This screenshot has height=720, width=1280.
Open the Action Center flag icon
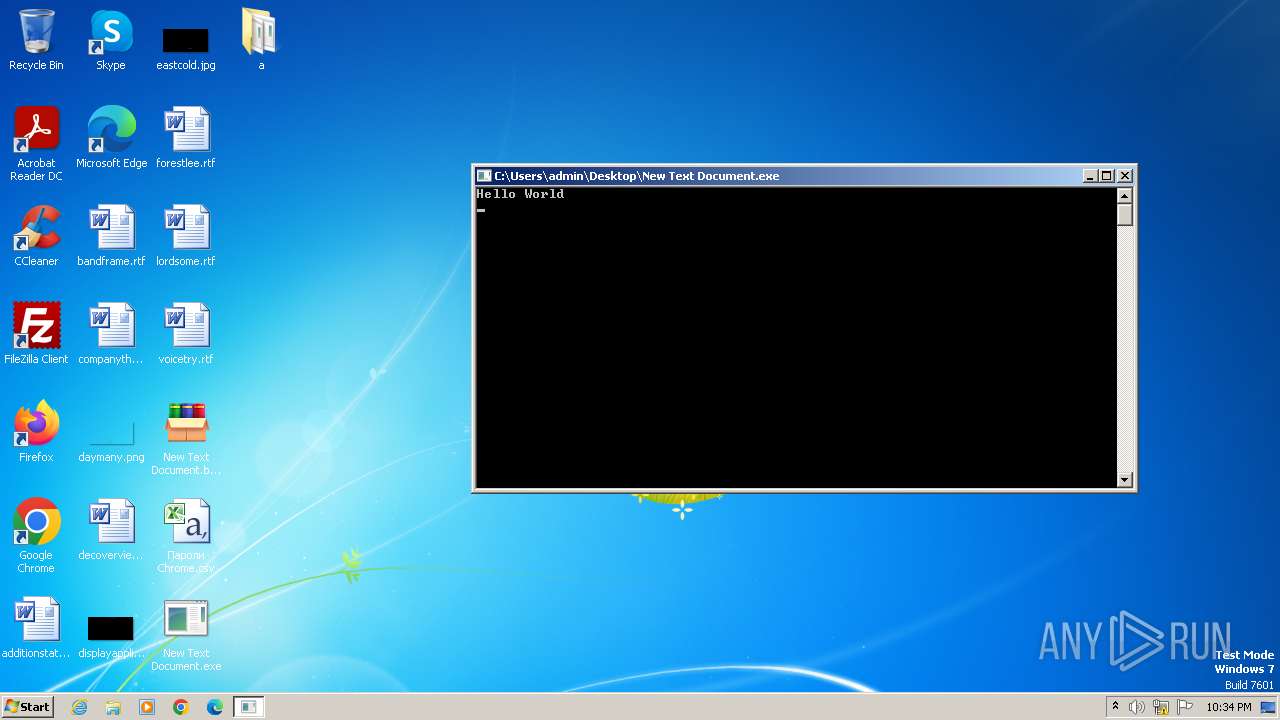click(x=1185, y=707)
